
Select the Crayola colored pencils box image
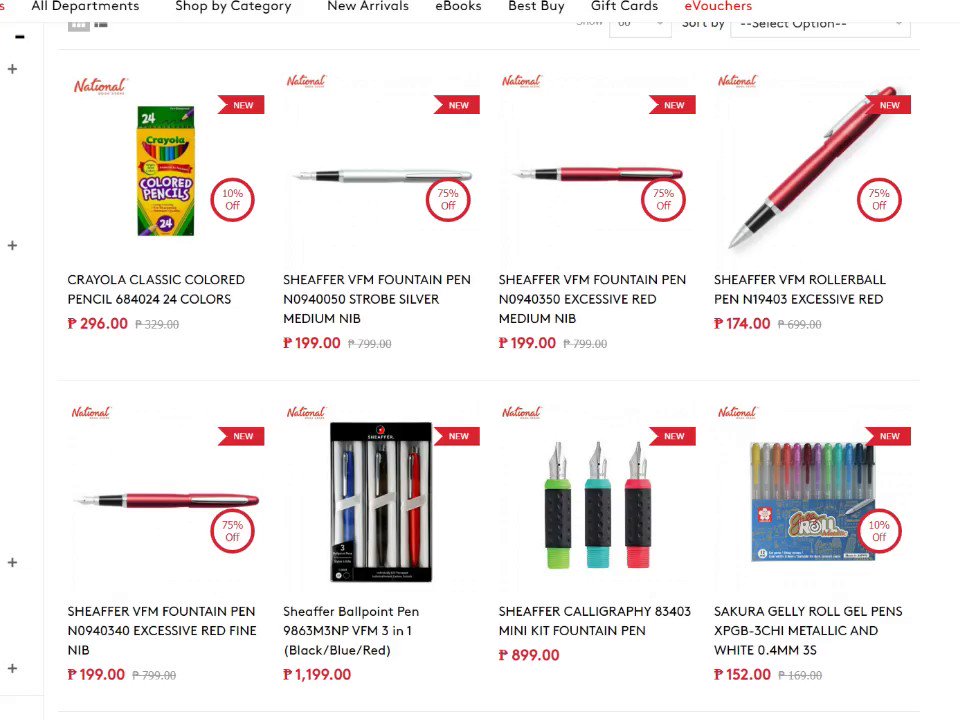click(165, 171)
